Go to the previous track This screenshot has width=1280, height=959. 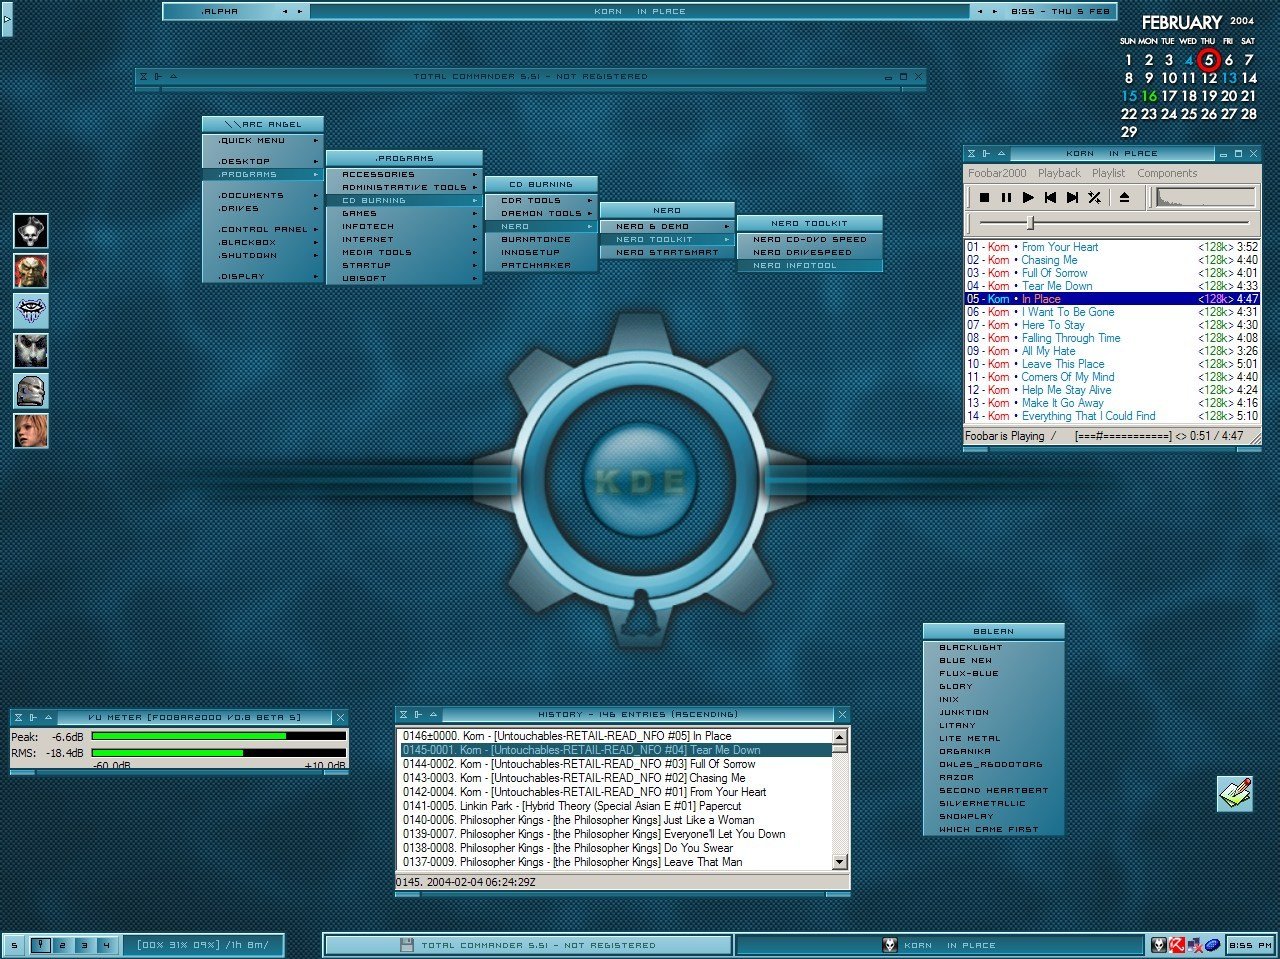click(1050, 198)
